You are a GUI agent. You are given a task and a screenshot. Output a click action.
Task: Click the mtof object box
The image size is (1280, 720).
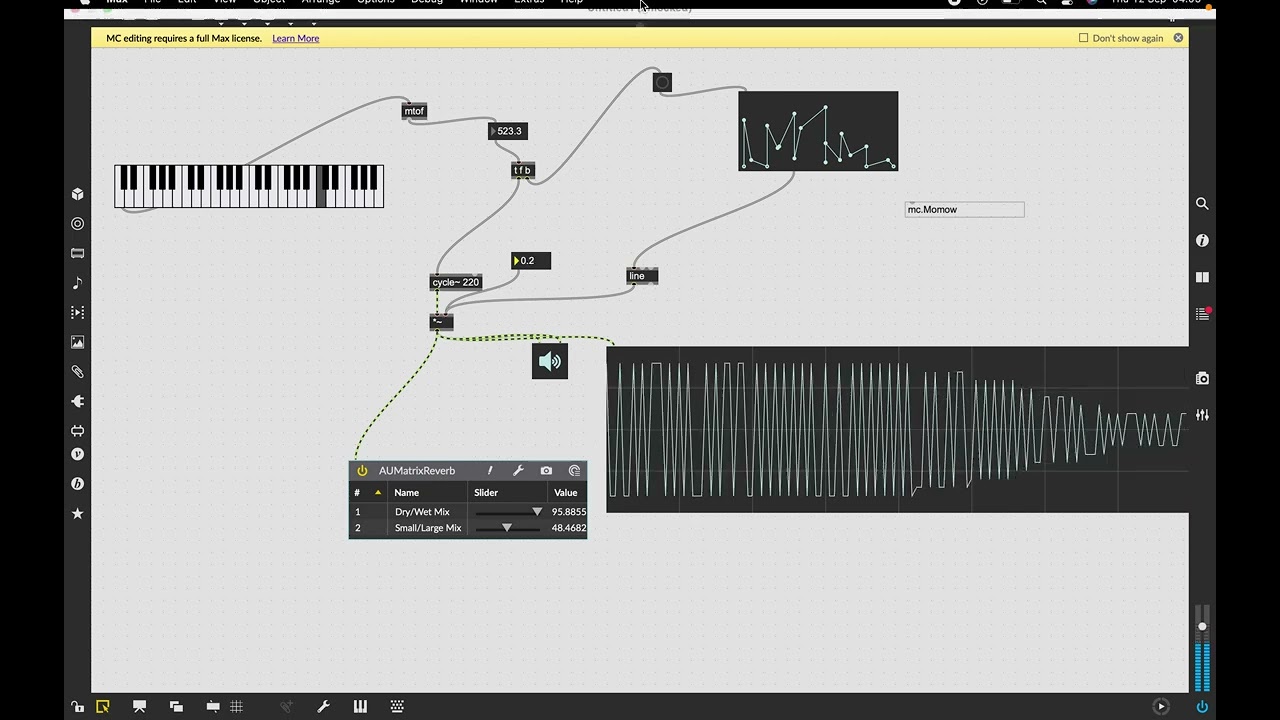click(414, 111)
